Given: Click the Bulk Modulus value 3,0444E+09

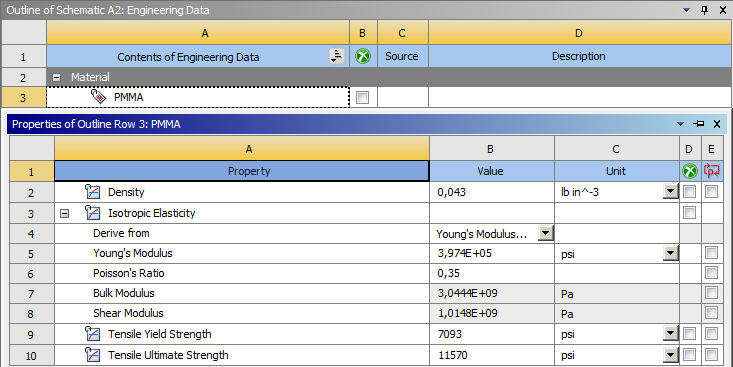Looking at the screenshot, I should point(492,293).
